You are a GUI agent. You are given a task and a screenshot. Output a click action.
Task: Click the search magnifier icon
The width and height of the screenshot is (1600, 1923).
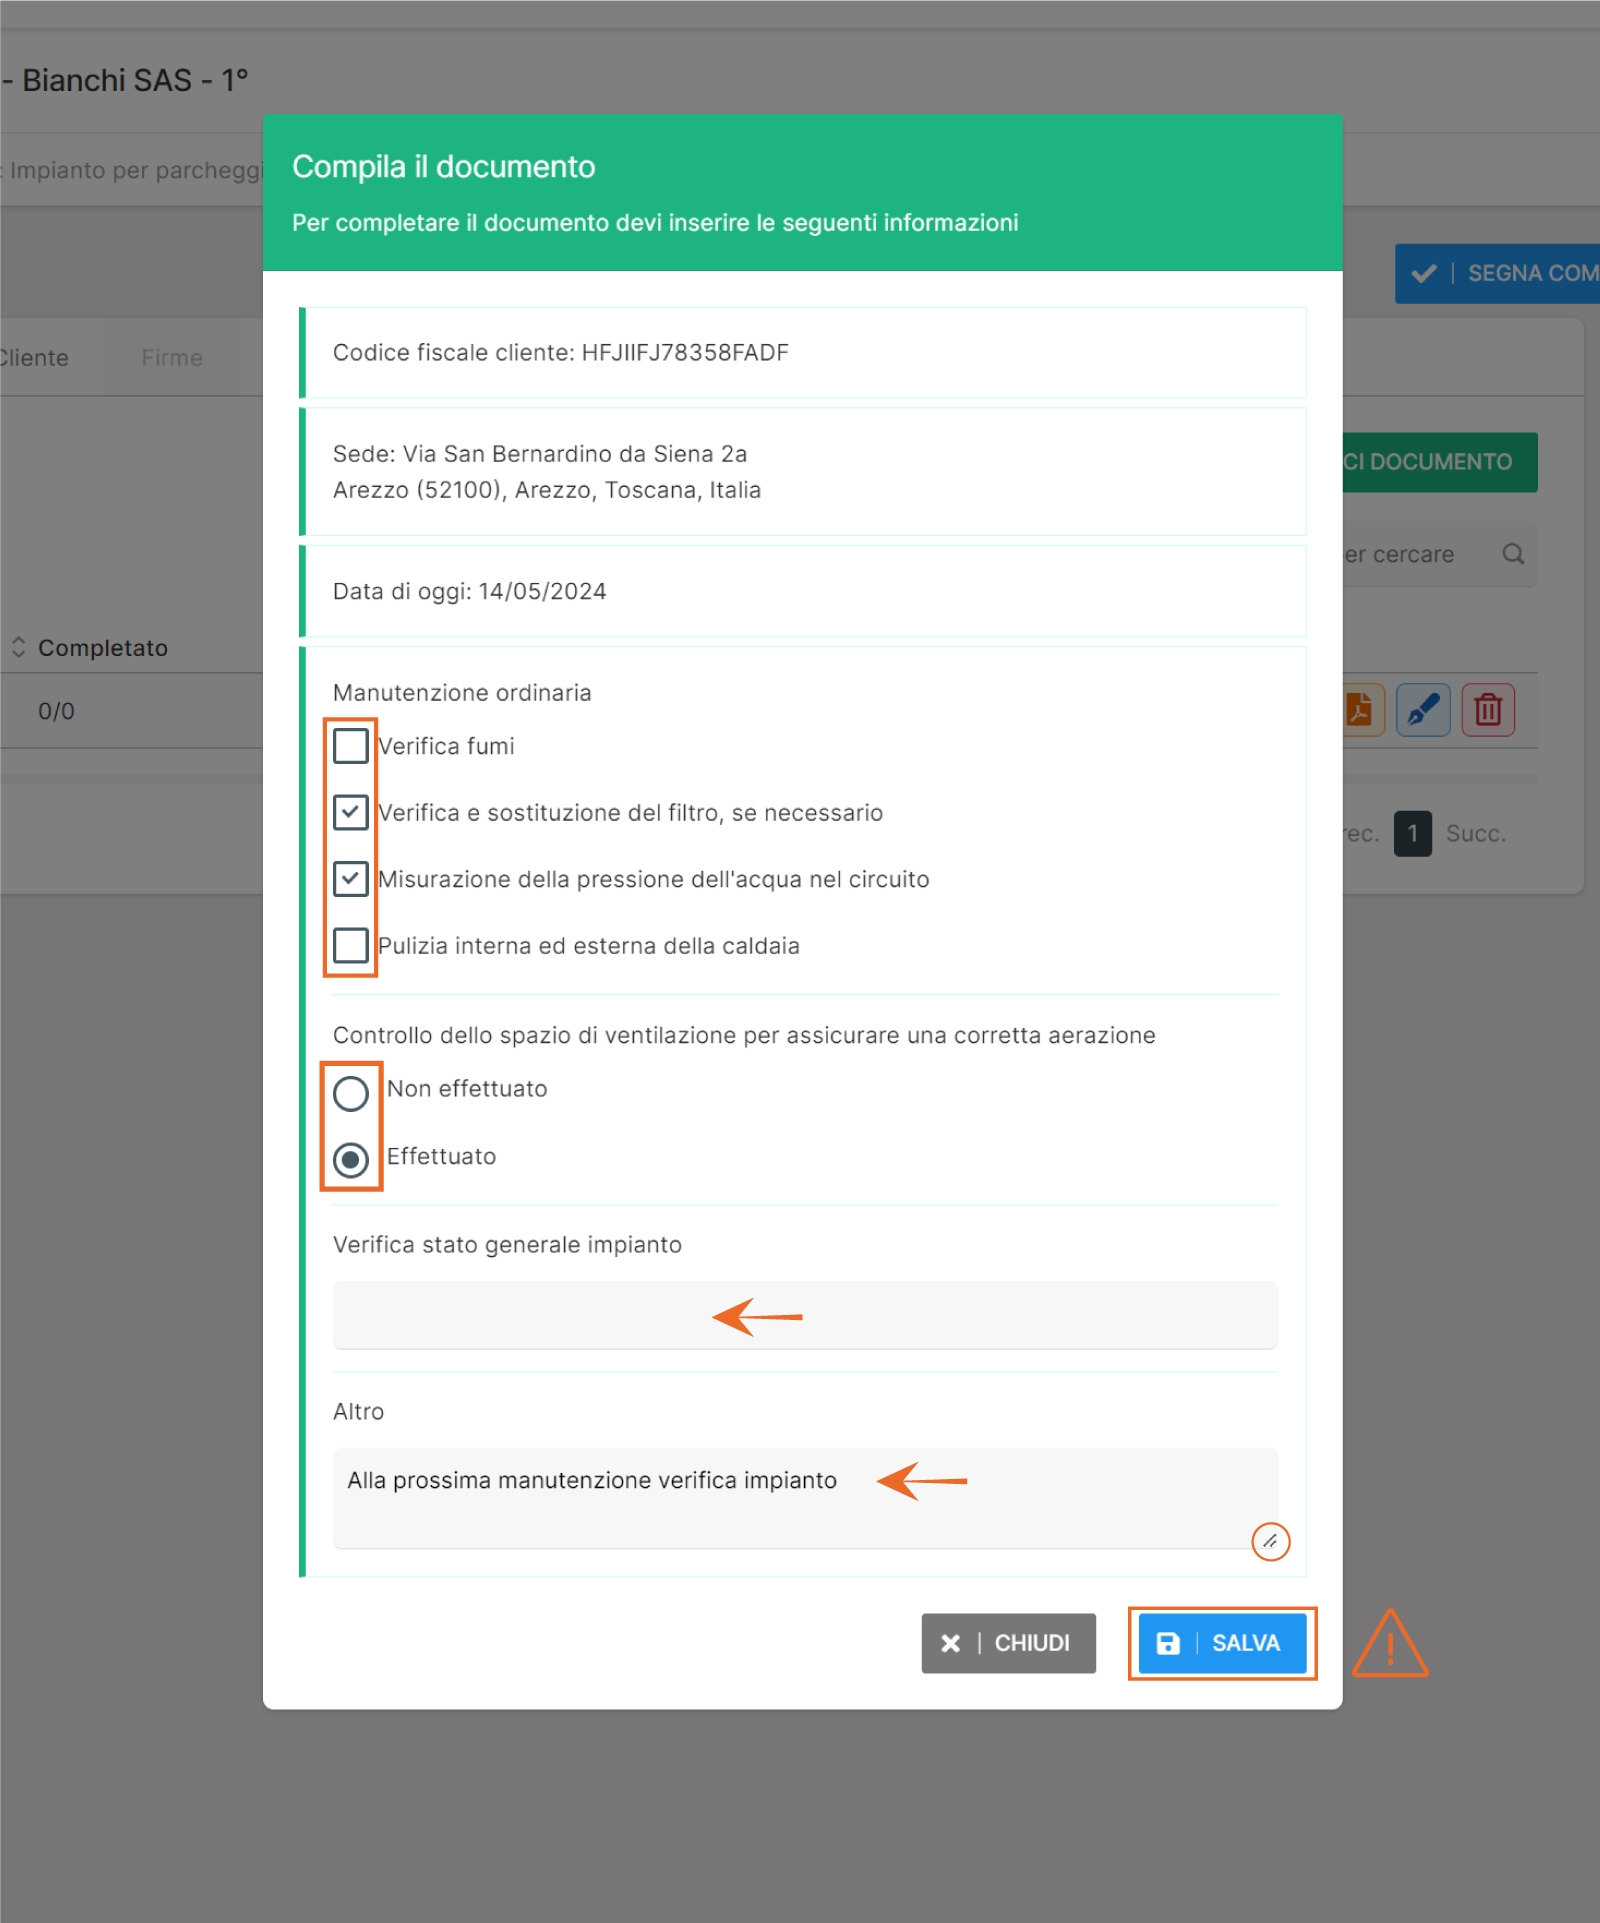pos(1513,554)
